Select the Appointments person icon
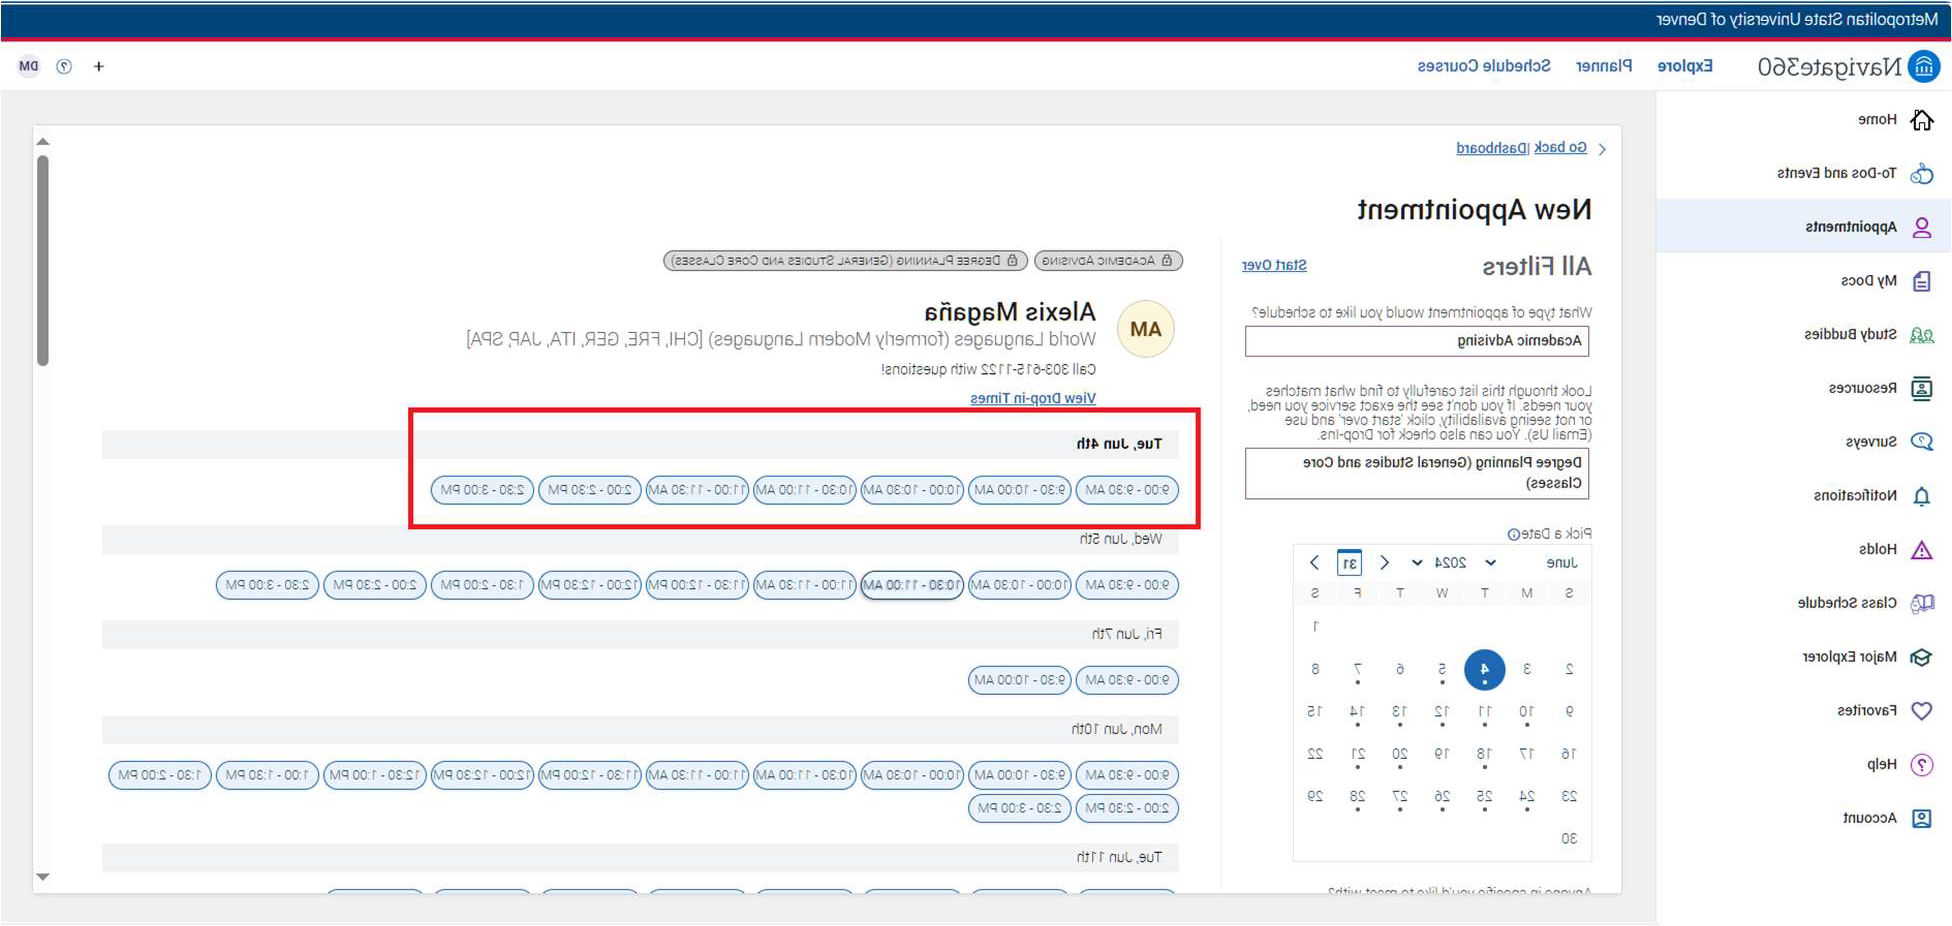This screenshot has height=926, width=1952. click(x=1922, y=227)
